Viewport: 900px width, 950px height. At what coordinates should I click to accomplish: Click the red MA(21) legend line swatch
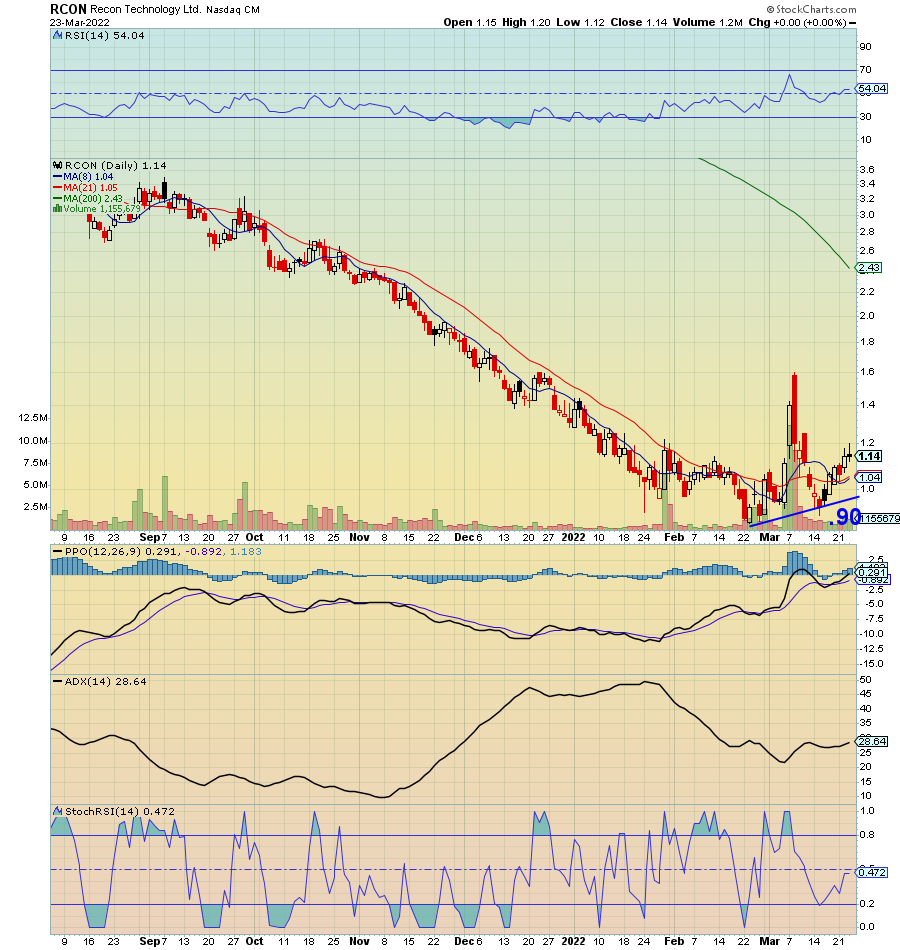pyautogui.click(x=58, y=188)
